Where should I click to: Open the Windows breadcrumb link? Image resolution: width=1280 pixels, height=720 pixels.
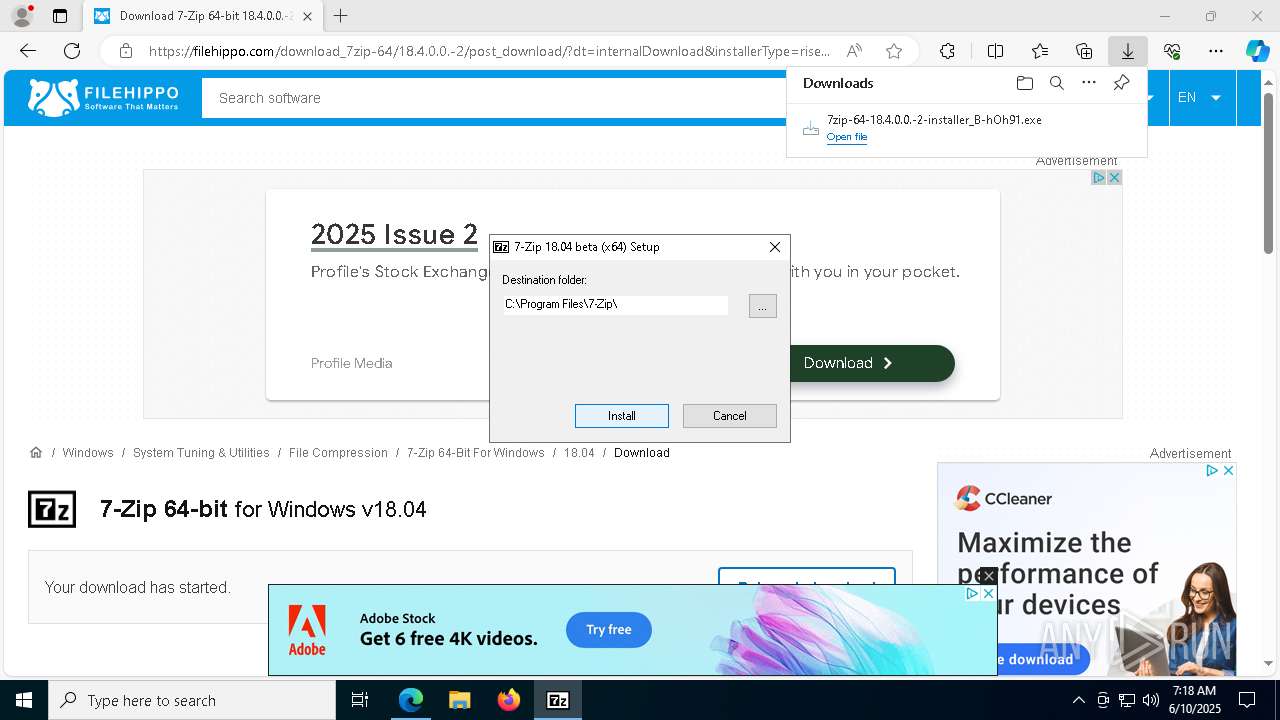click(88, 453)
